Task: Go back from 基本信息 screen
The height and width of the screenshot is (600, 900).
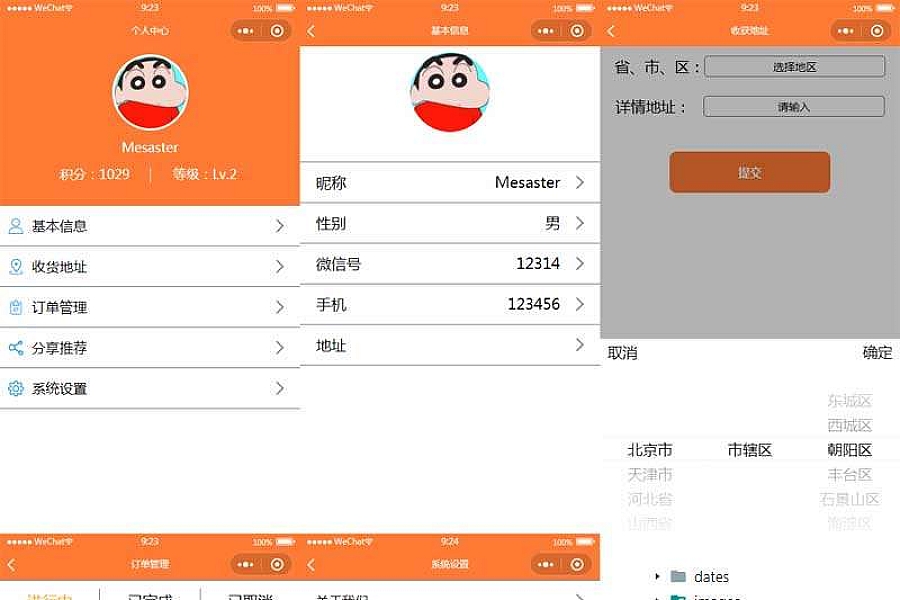Action: click(x=311, y=31)
